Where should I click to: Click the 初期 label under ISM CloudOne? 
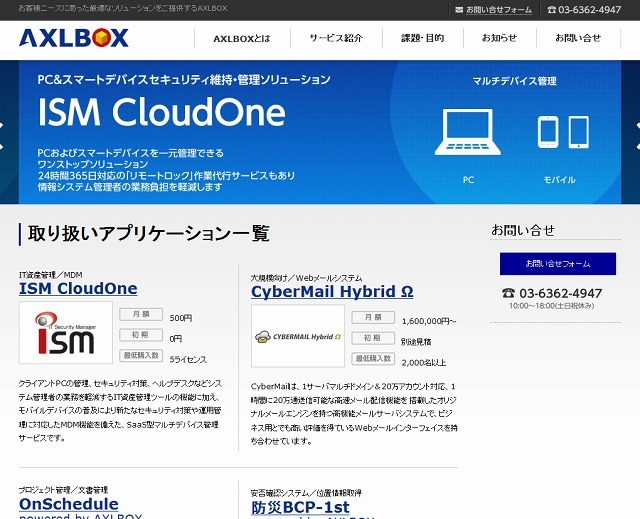coord(141,335)
